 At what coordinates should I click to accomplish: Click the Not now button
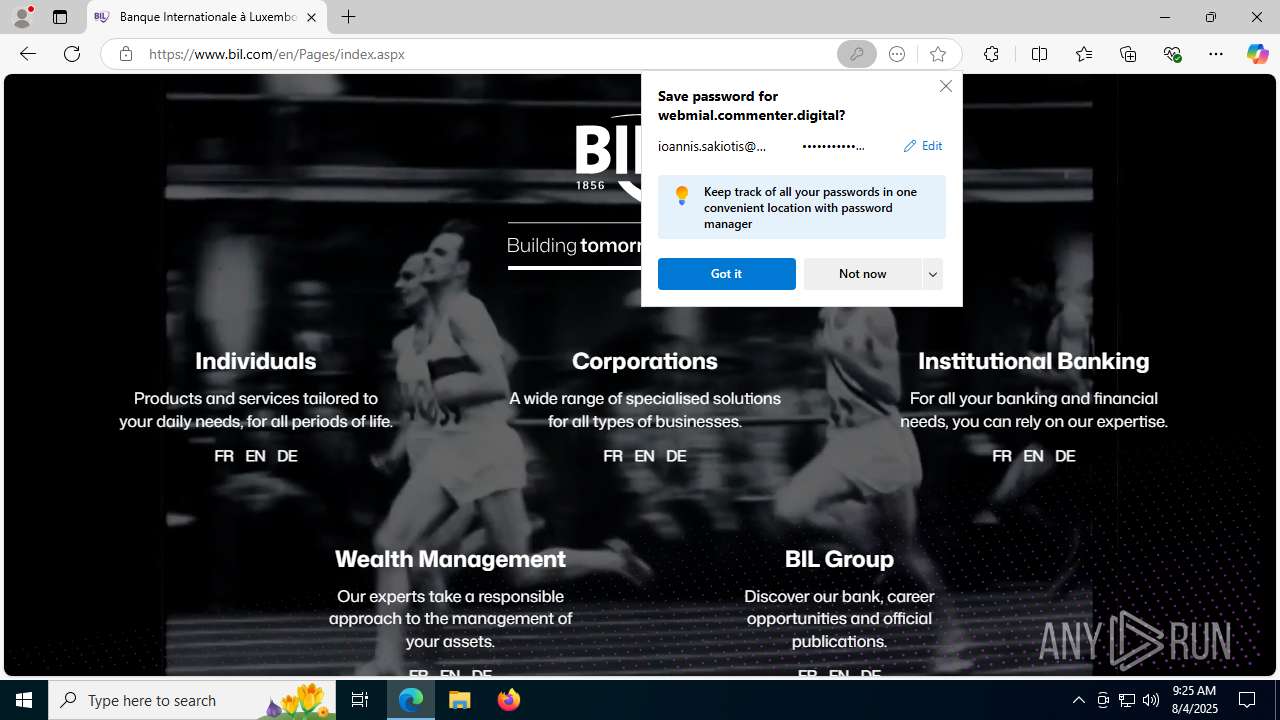coord(862,274)
